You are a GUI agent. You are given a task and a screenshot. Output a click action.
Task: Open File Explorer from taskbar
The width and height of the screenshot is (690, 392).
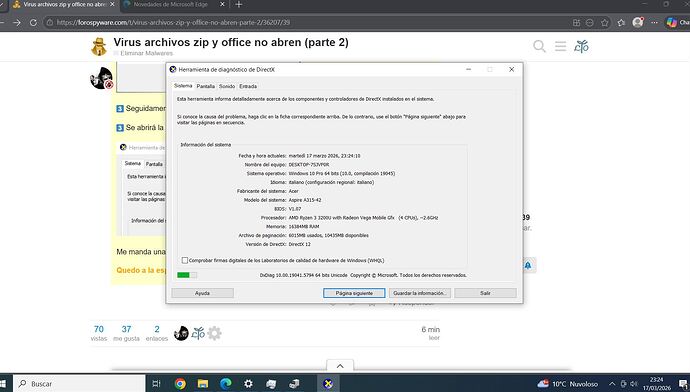coord(202,384)
